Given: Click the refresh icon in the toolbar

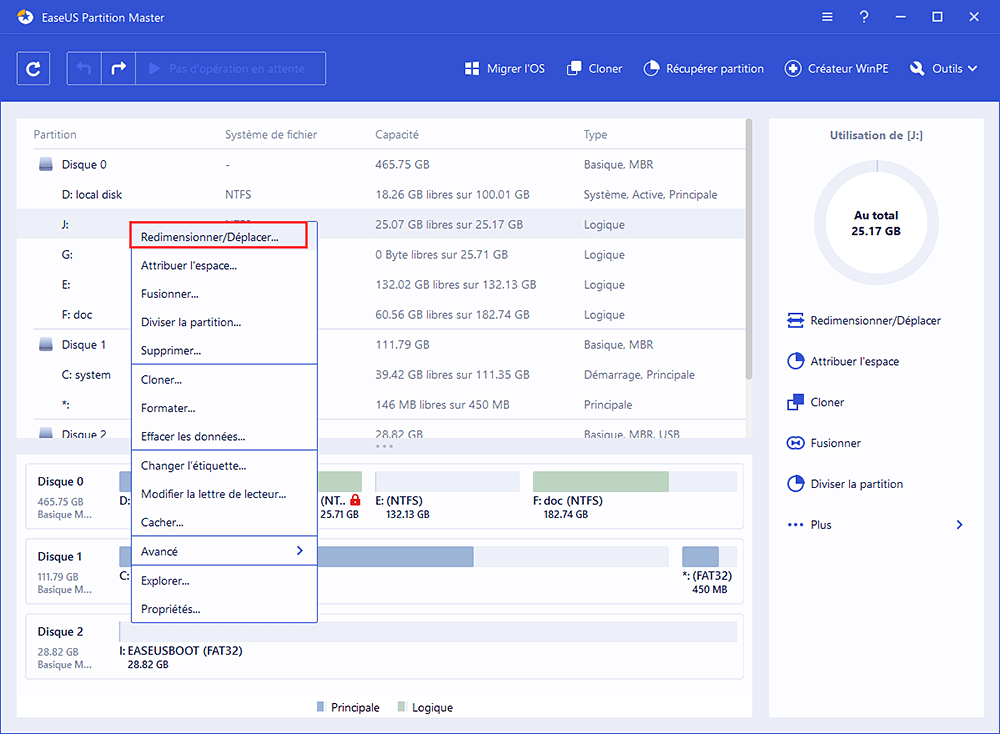Looking at the screenshot, I should 33,68.
